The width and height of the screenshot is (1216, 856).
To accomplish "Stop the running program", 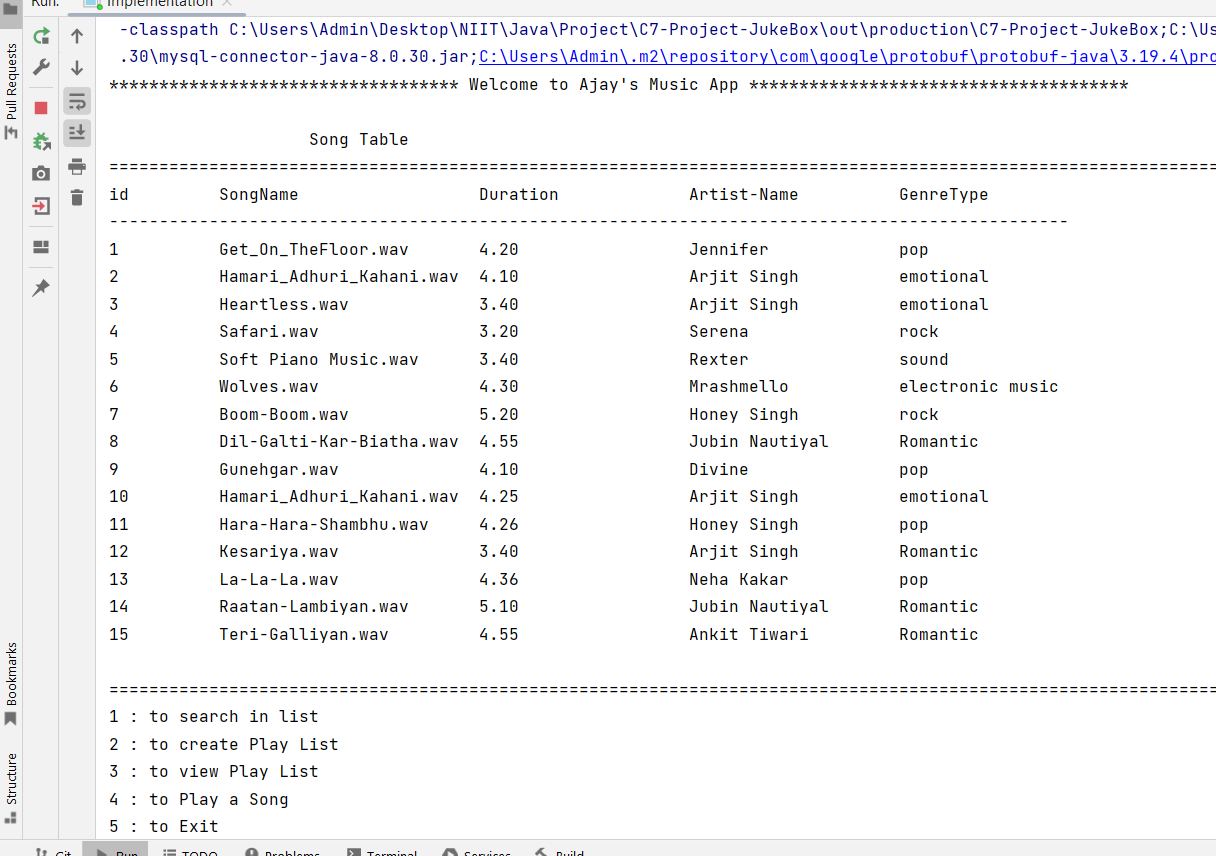I will [41, 107].
